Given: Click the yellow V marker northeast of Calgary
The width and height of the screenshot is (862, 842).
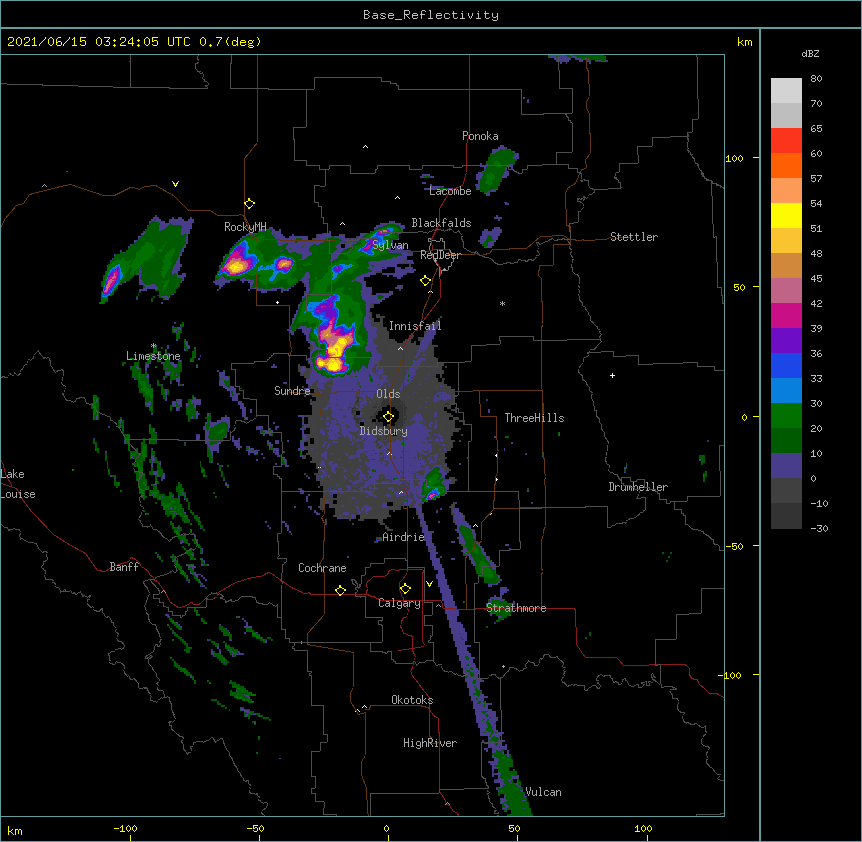Looking at the screenshot, I should pos(429,584).
